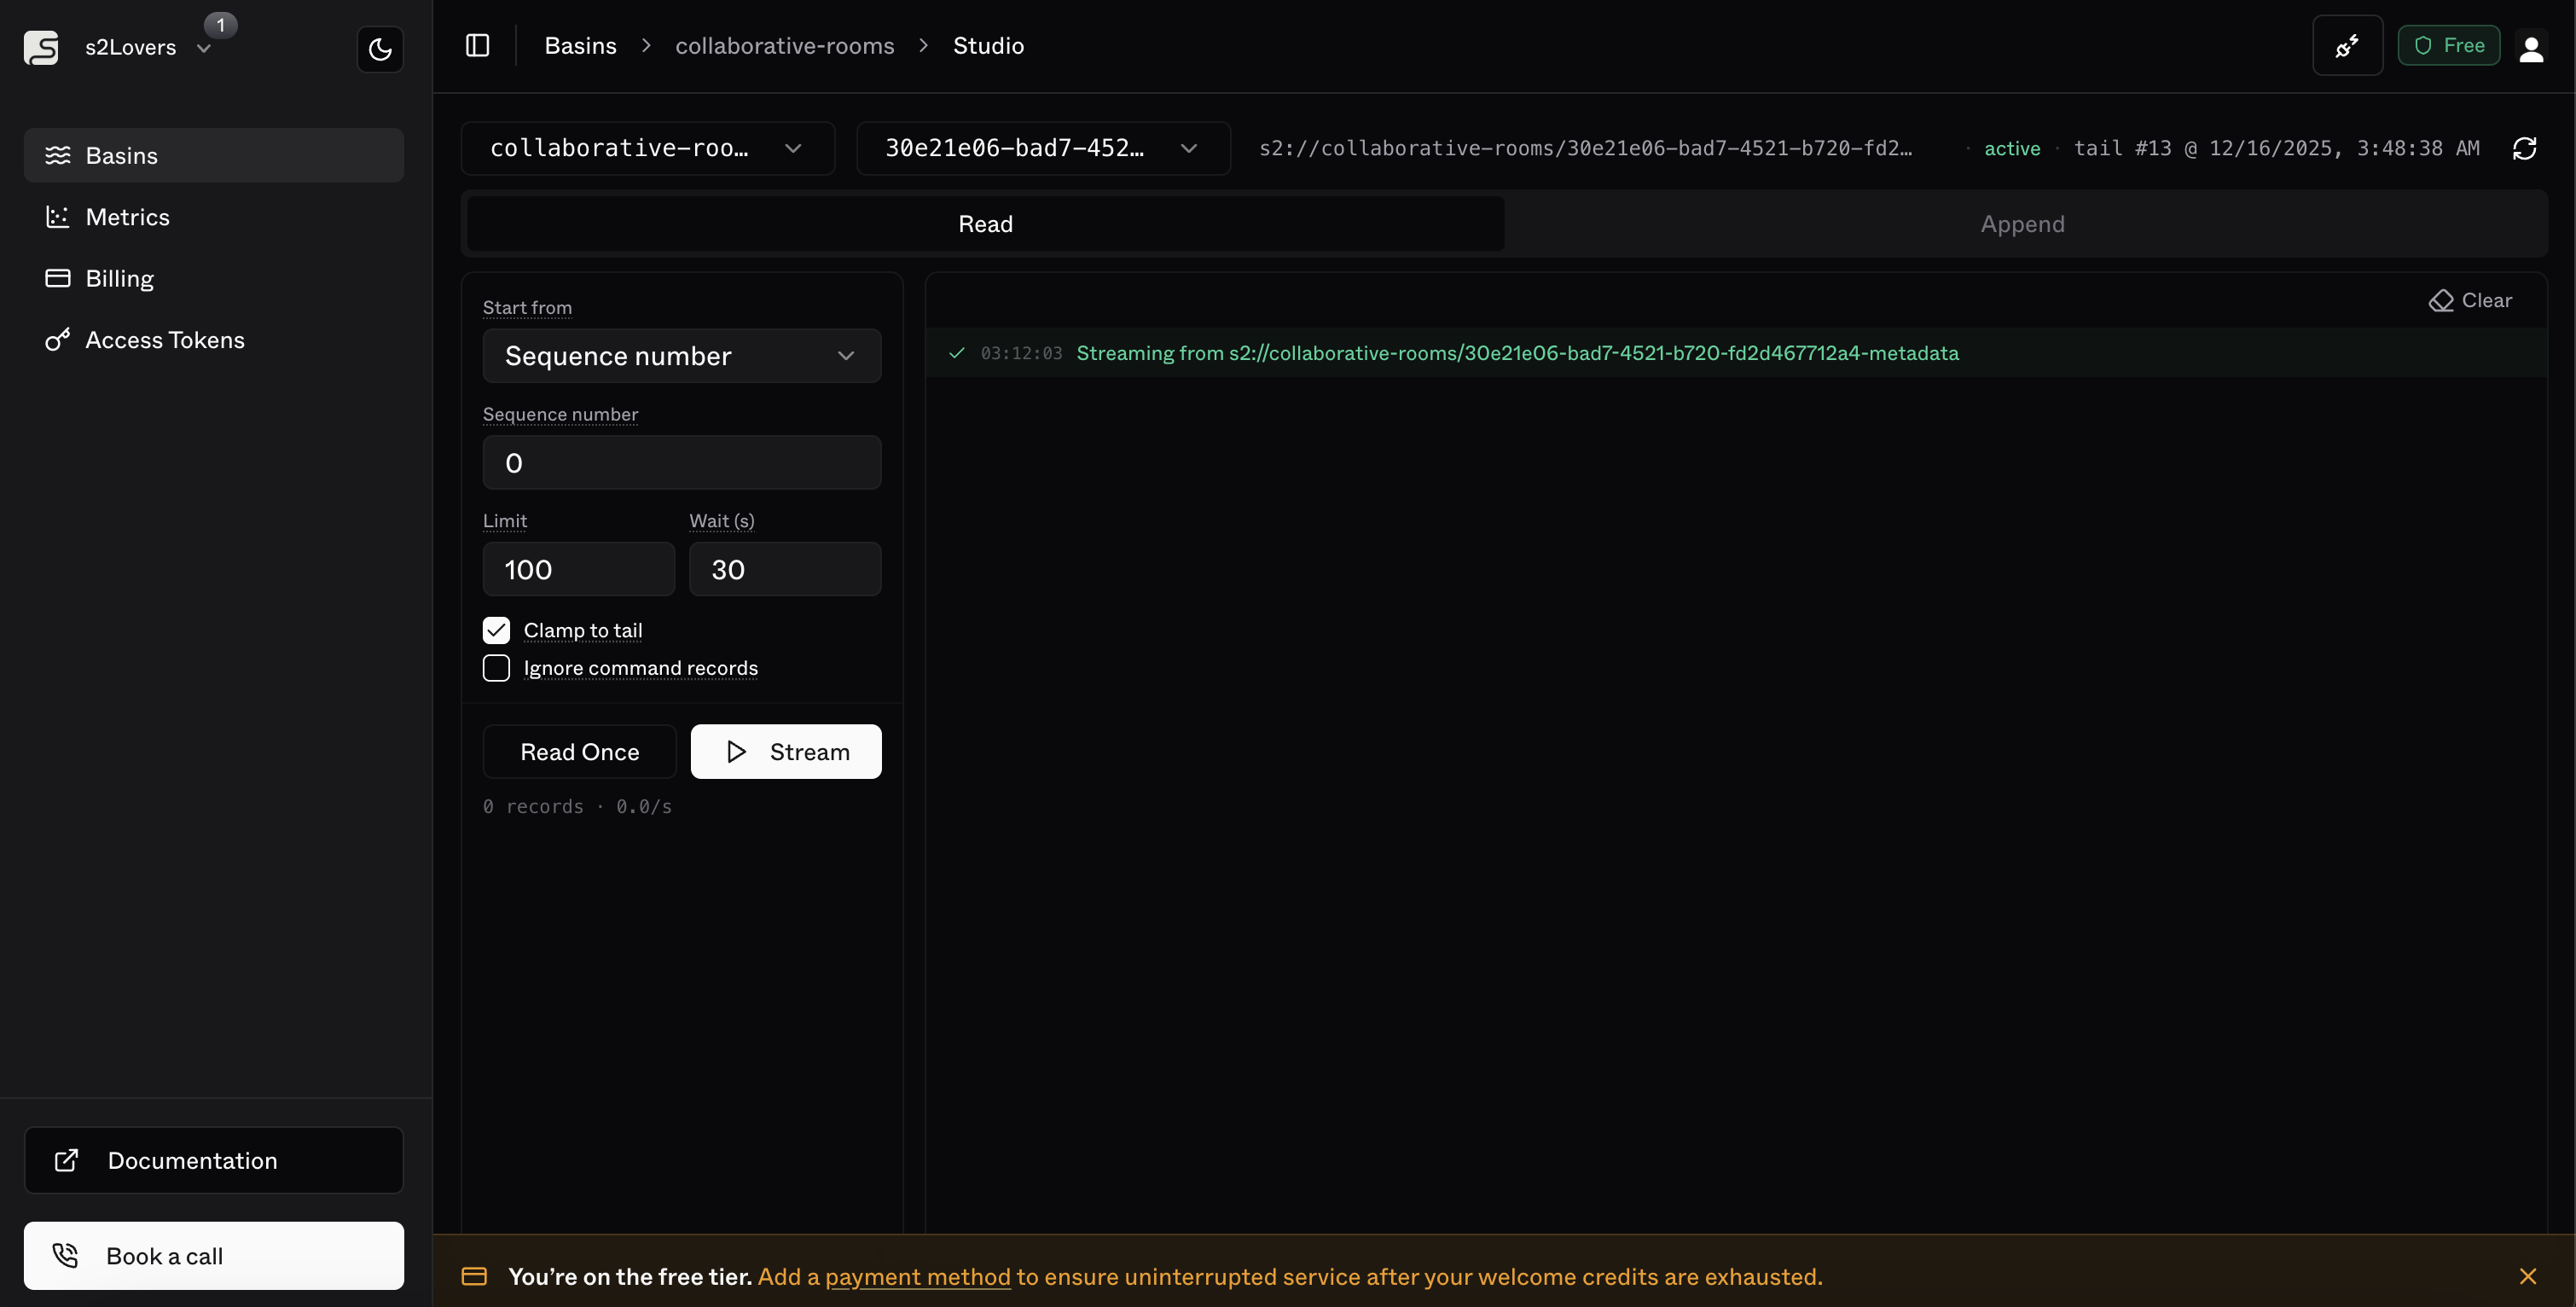Collapse sidebar with panel icon
This screenshot has width=2576, height=1307.
[x=477, y=46]
